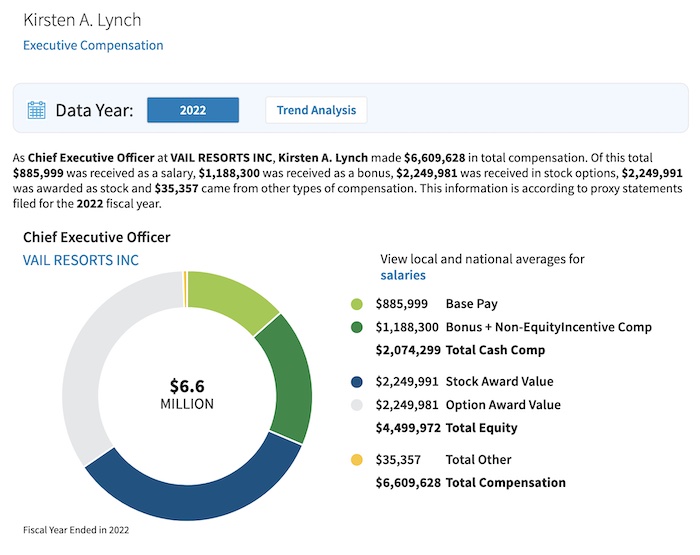Viewport: 700px width, 555px height.
Task: Click the Total Compensation amount $6,609,628 in legend
Action: coord(406,483)
